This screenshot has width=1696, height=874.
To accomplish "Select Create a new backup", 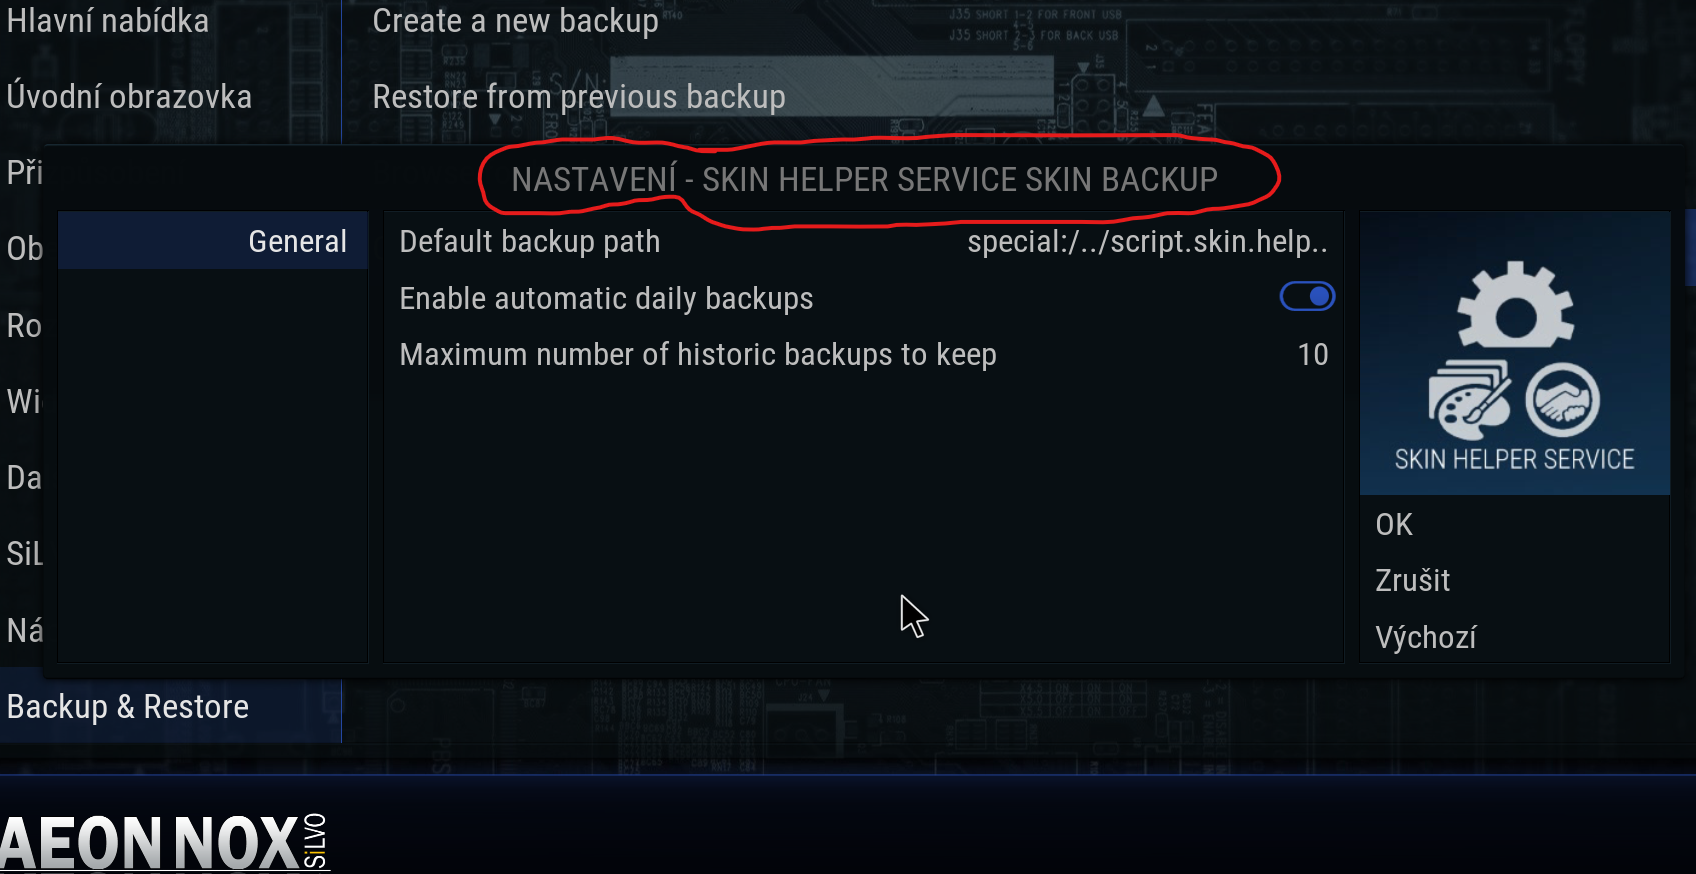I will coord(515,21).
